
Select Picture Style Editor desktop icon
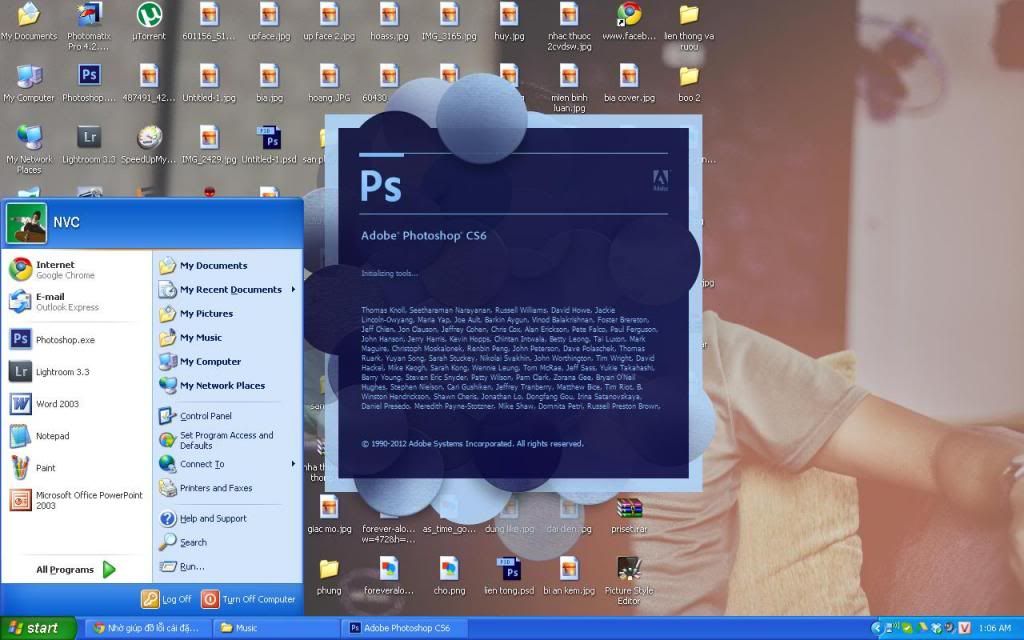629,580
